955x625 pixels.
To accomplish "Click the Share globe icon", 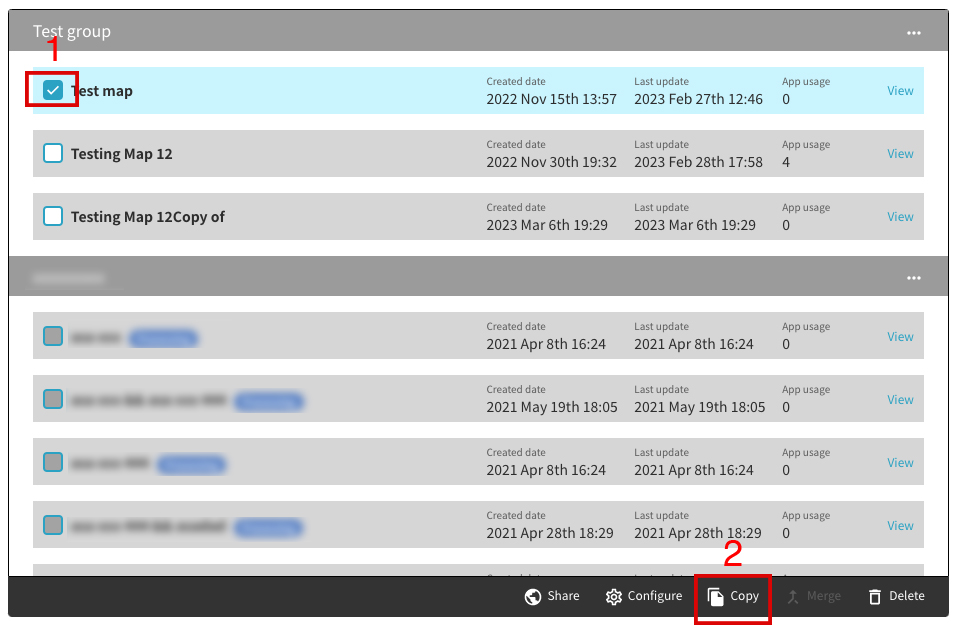I will click(533, 597).
